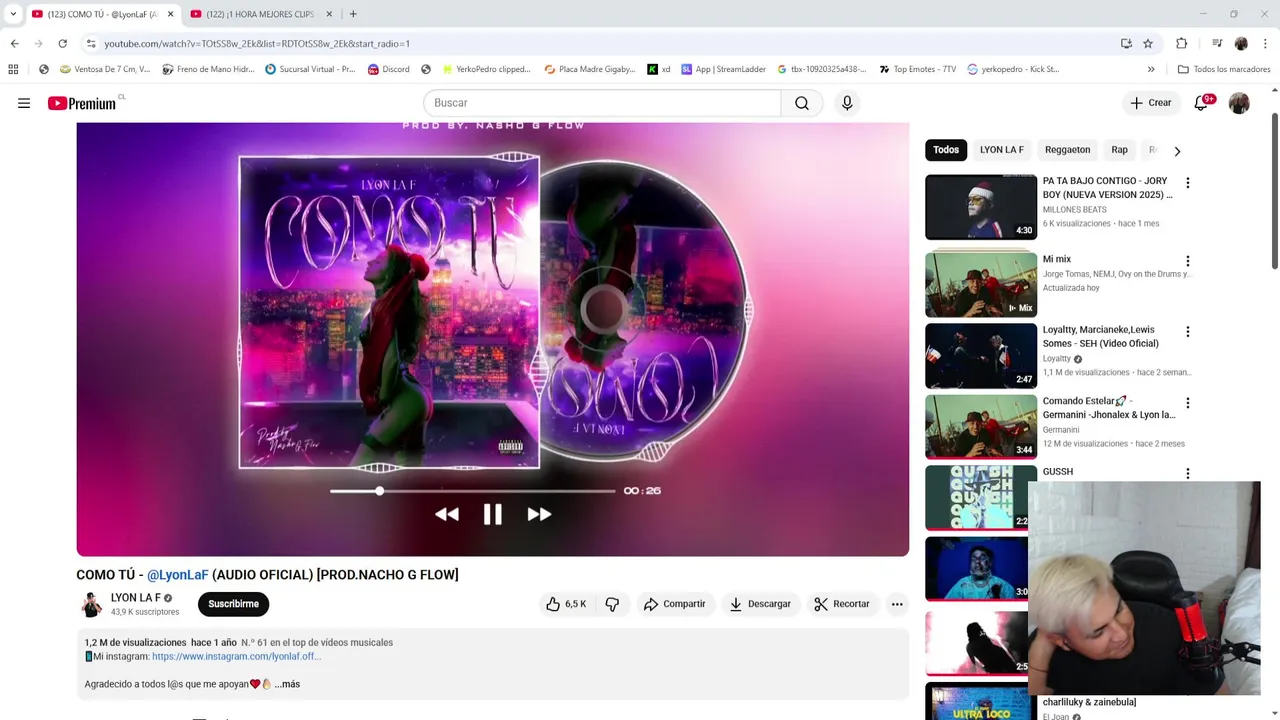Open PA TA BAJO CONTIGO video thumbnail

coord(981,207)
